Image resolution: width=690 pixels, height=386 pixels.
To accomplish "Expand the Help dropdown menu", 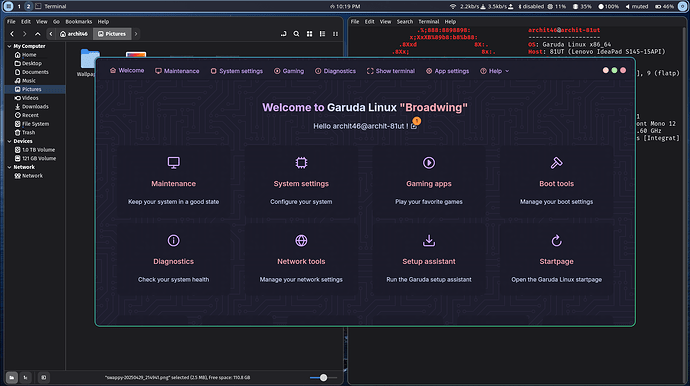I will [x=495, y=71].
